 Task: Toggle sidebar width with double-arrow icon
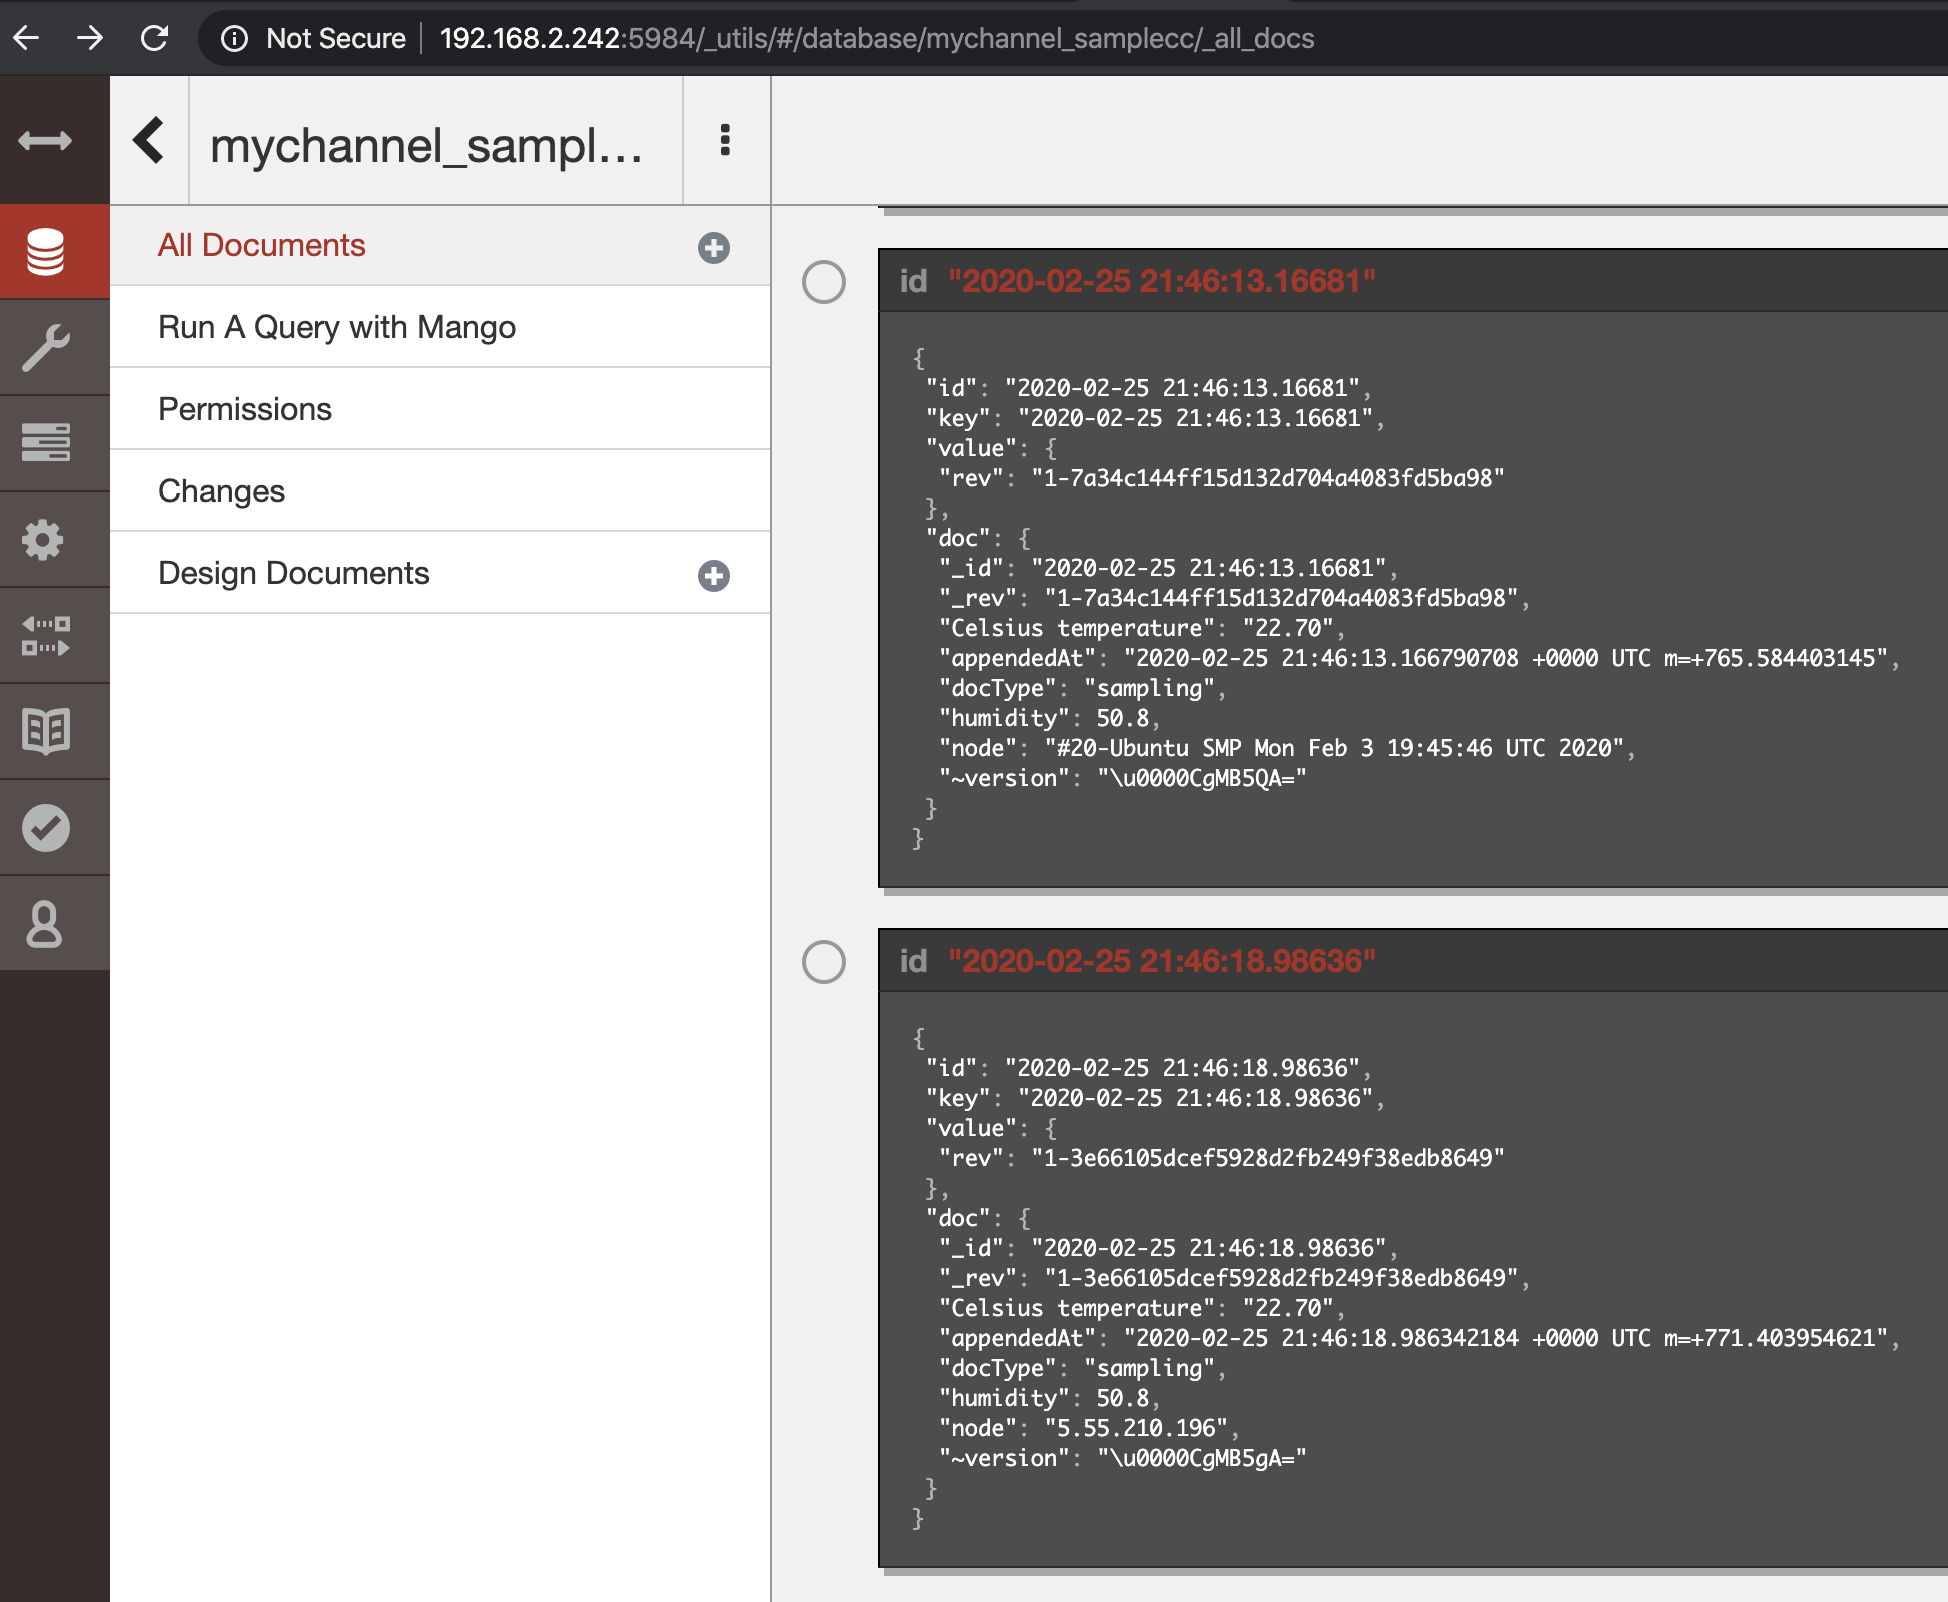(x=45, y=140)
